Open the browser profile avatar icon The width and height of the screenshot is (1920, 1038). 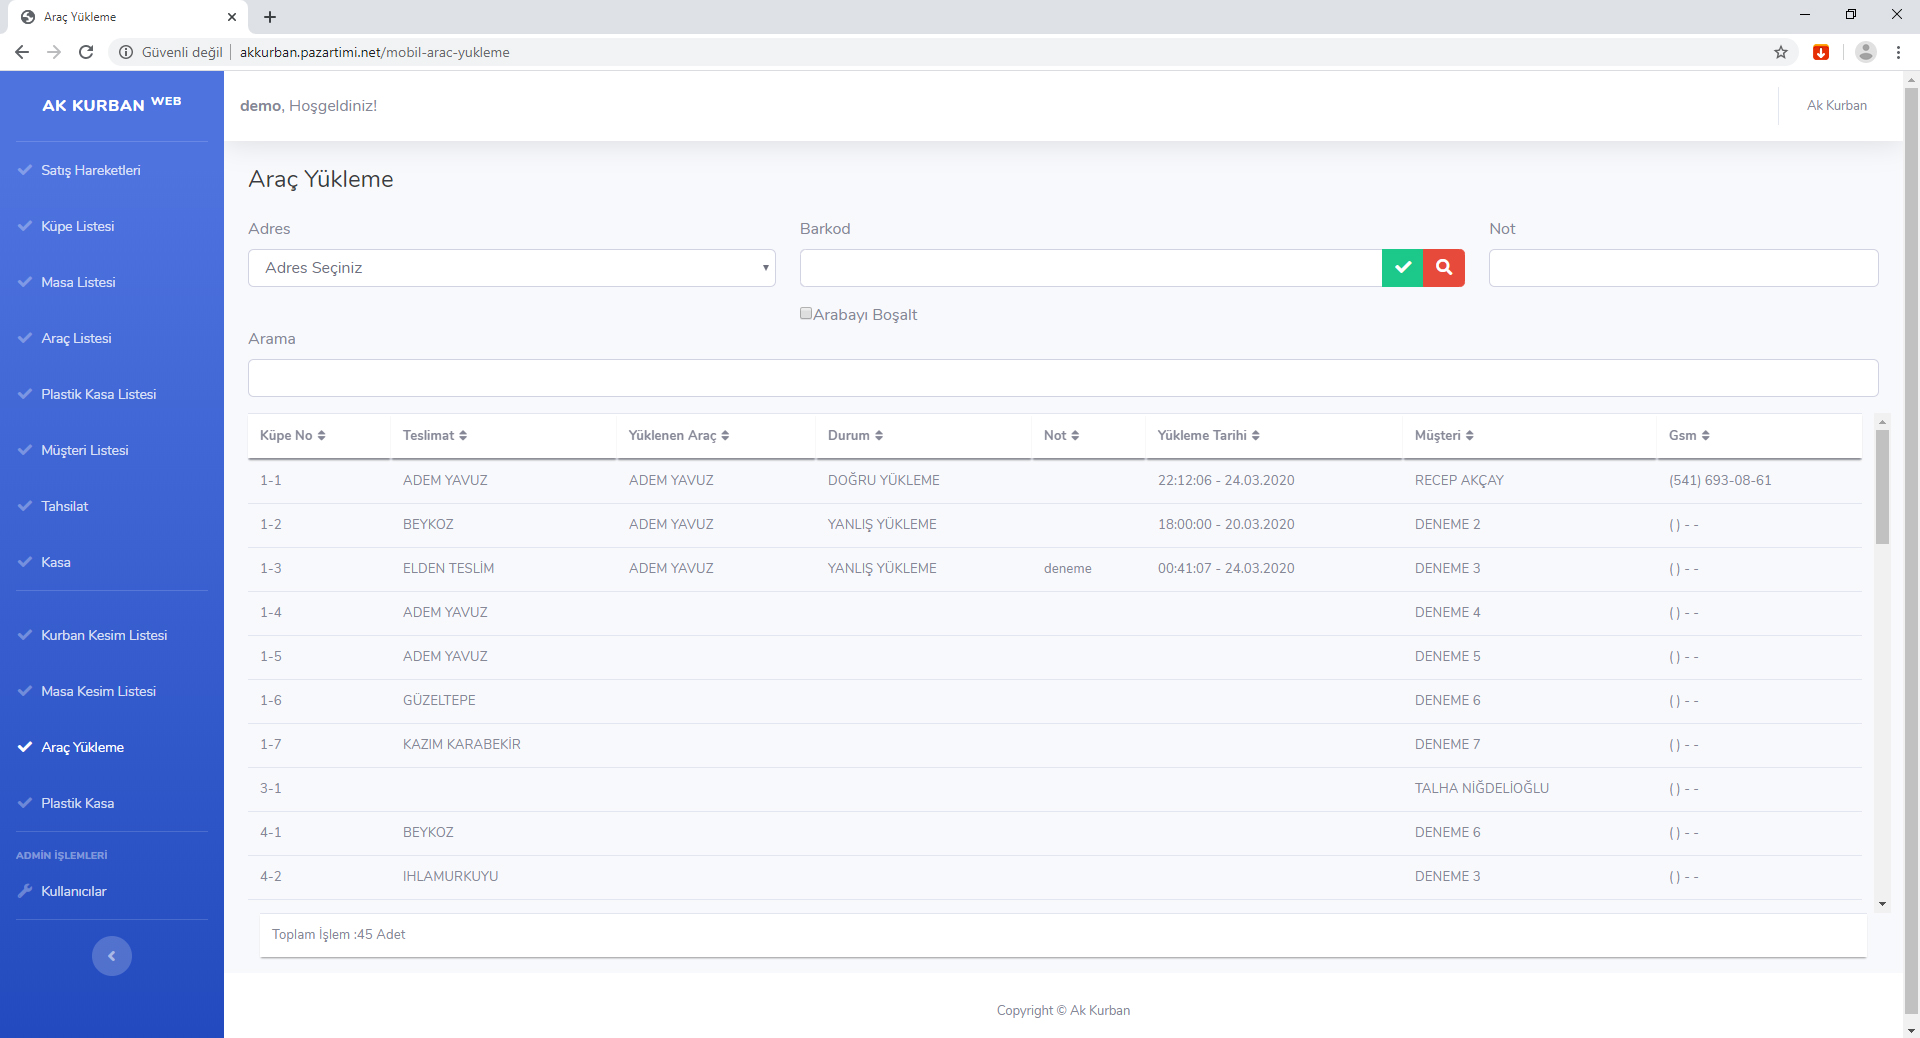tap(1865, 52)
